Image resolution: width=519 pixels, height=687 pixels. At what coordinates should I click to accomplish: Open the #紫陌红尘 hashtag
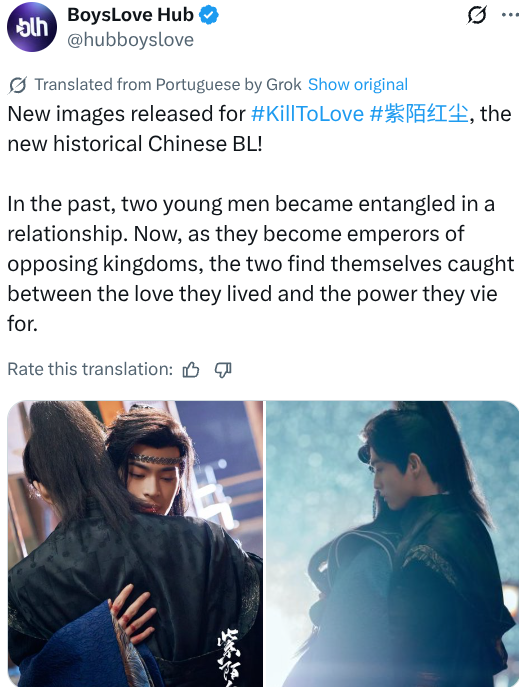coord(419,114)
